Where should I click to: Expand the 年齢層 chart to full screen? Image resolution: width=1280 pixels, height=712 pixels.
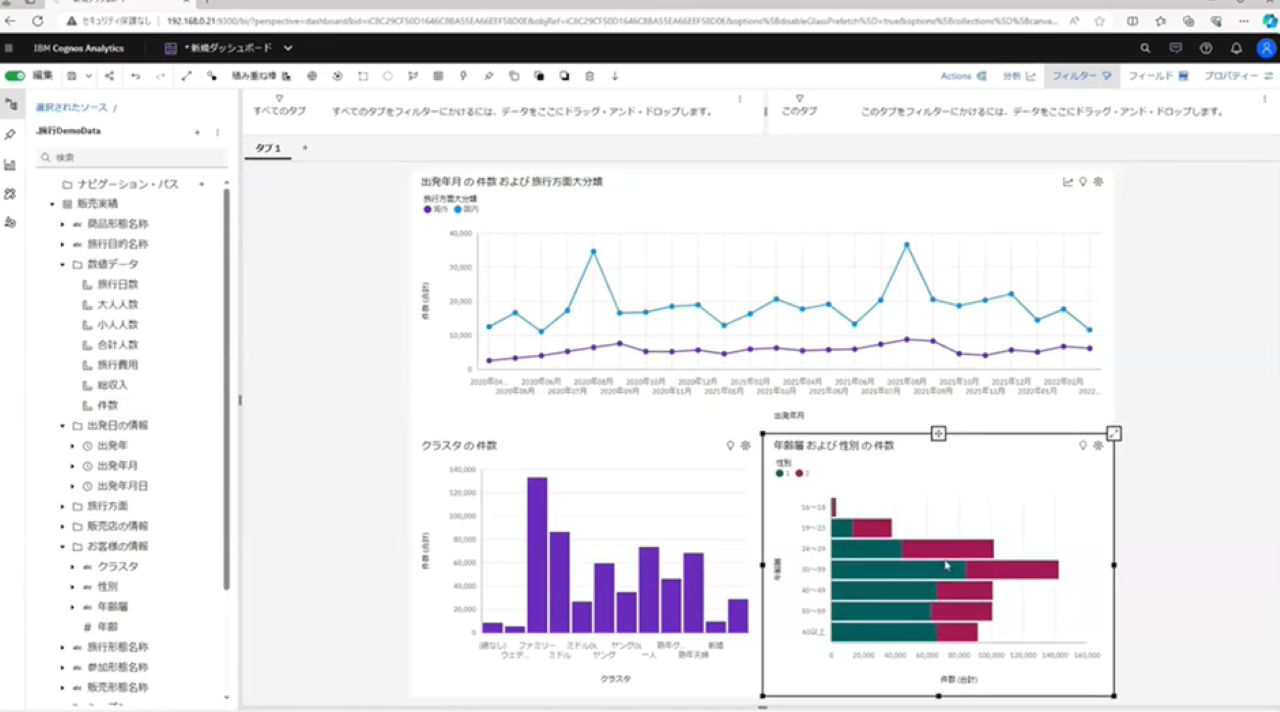tap(1114, 433)
